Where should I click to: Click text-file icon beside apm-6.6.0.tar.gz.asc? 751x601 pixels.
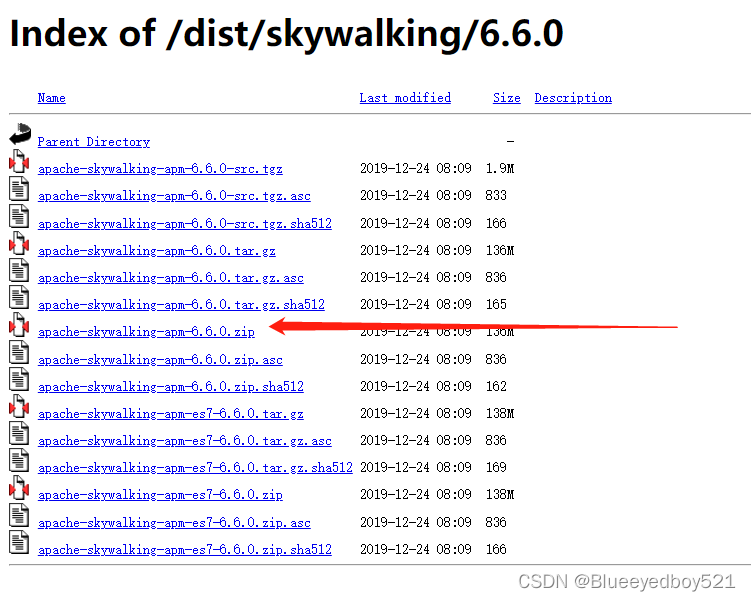point(19,270)
